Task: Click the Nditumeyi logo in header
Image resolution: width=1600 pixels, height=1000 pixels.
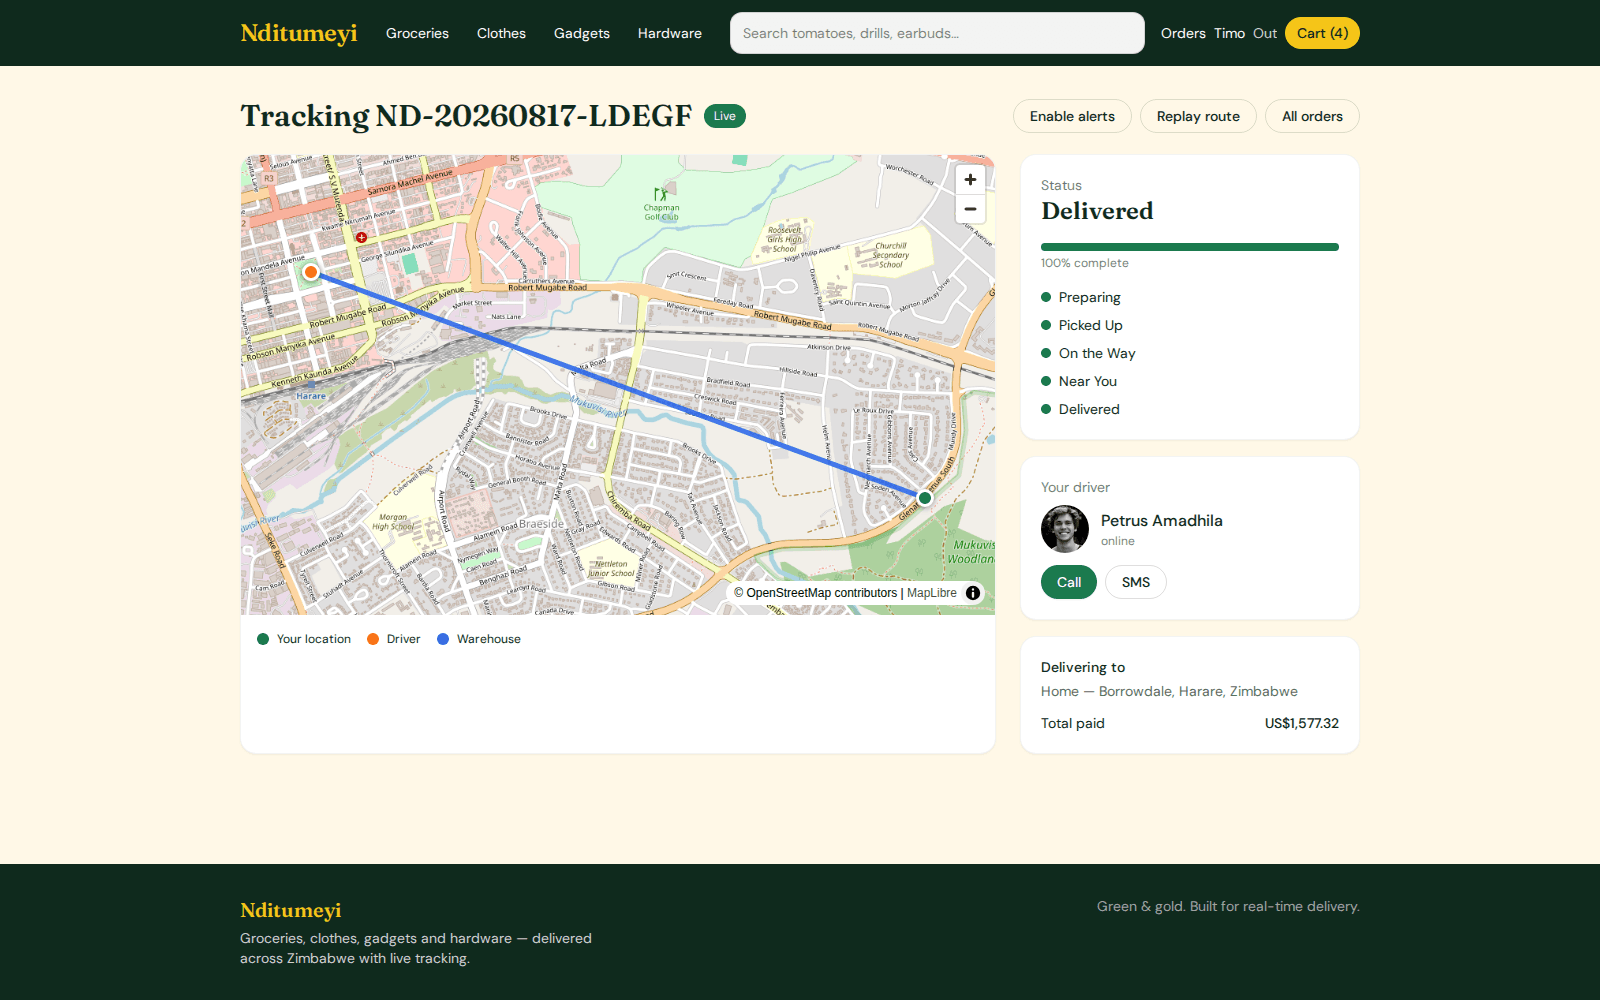Action: tap(299, 33)
